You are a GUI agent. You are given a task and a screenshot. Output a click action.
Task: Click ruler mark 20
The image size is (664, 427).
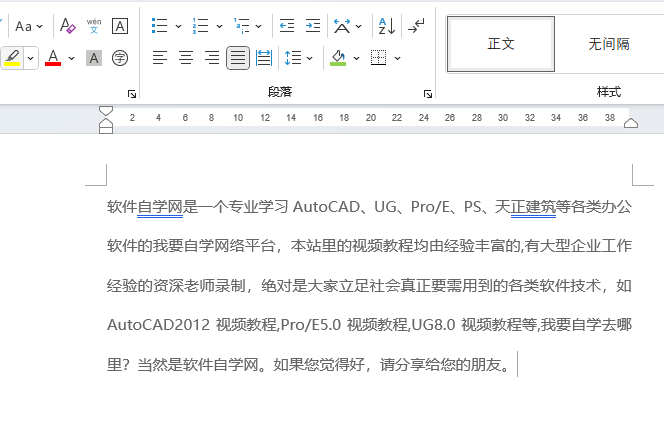[371, 118]
